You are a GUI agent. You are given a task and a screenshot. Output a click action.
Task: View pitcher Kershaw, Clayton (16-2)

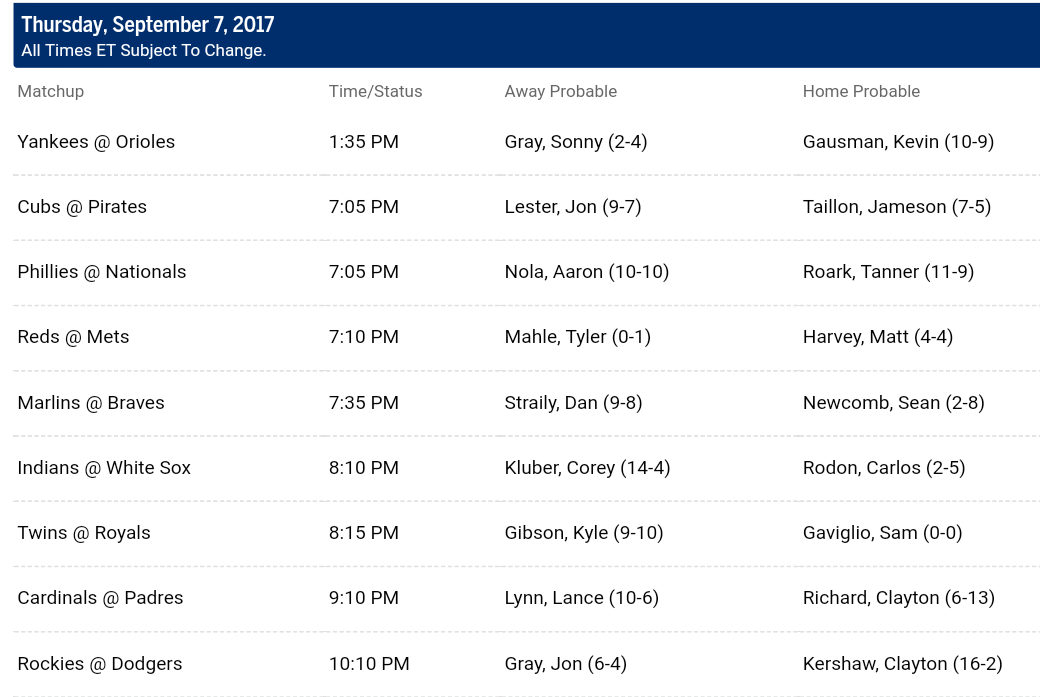903,664
